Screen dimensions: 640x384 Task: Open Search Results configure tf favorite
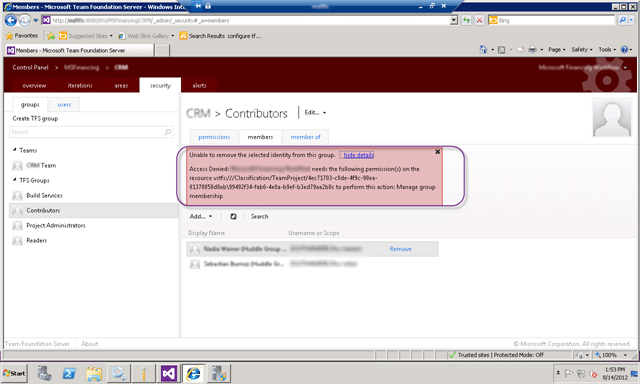(x=220, y=36)
